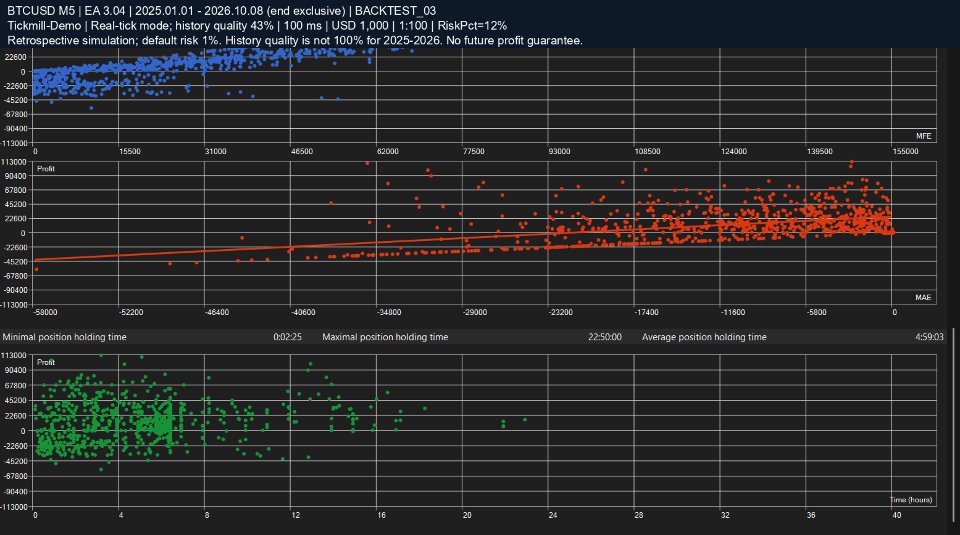
Task: Click the -11600 MAE axis tick
Action: pos(733,312)
